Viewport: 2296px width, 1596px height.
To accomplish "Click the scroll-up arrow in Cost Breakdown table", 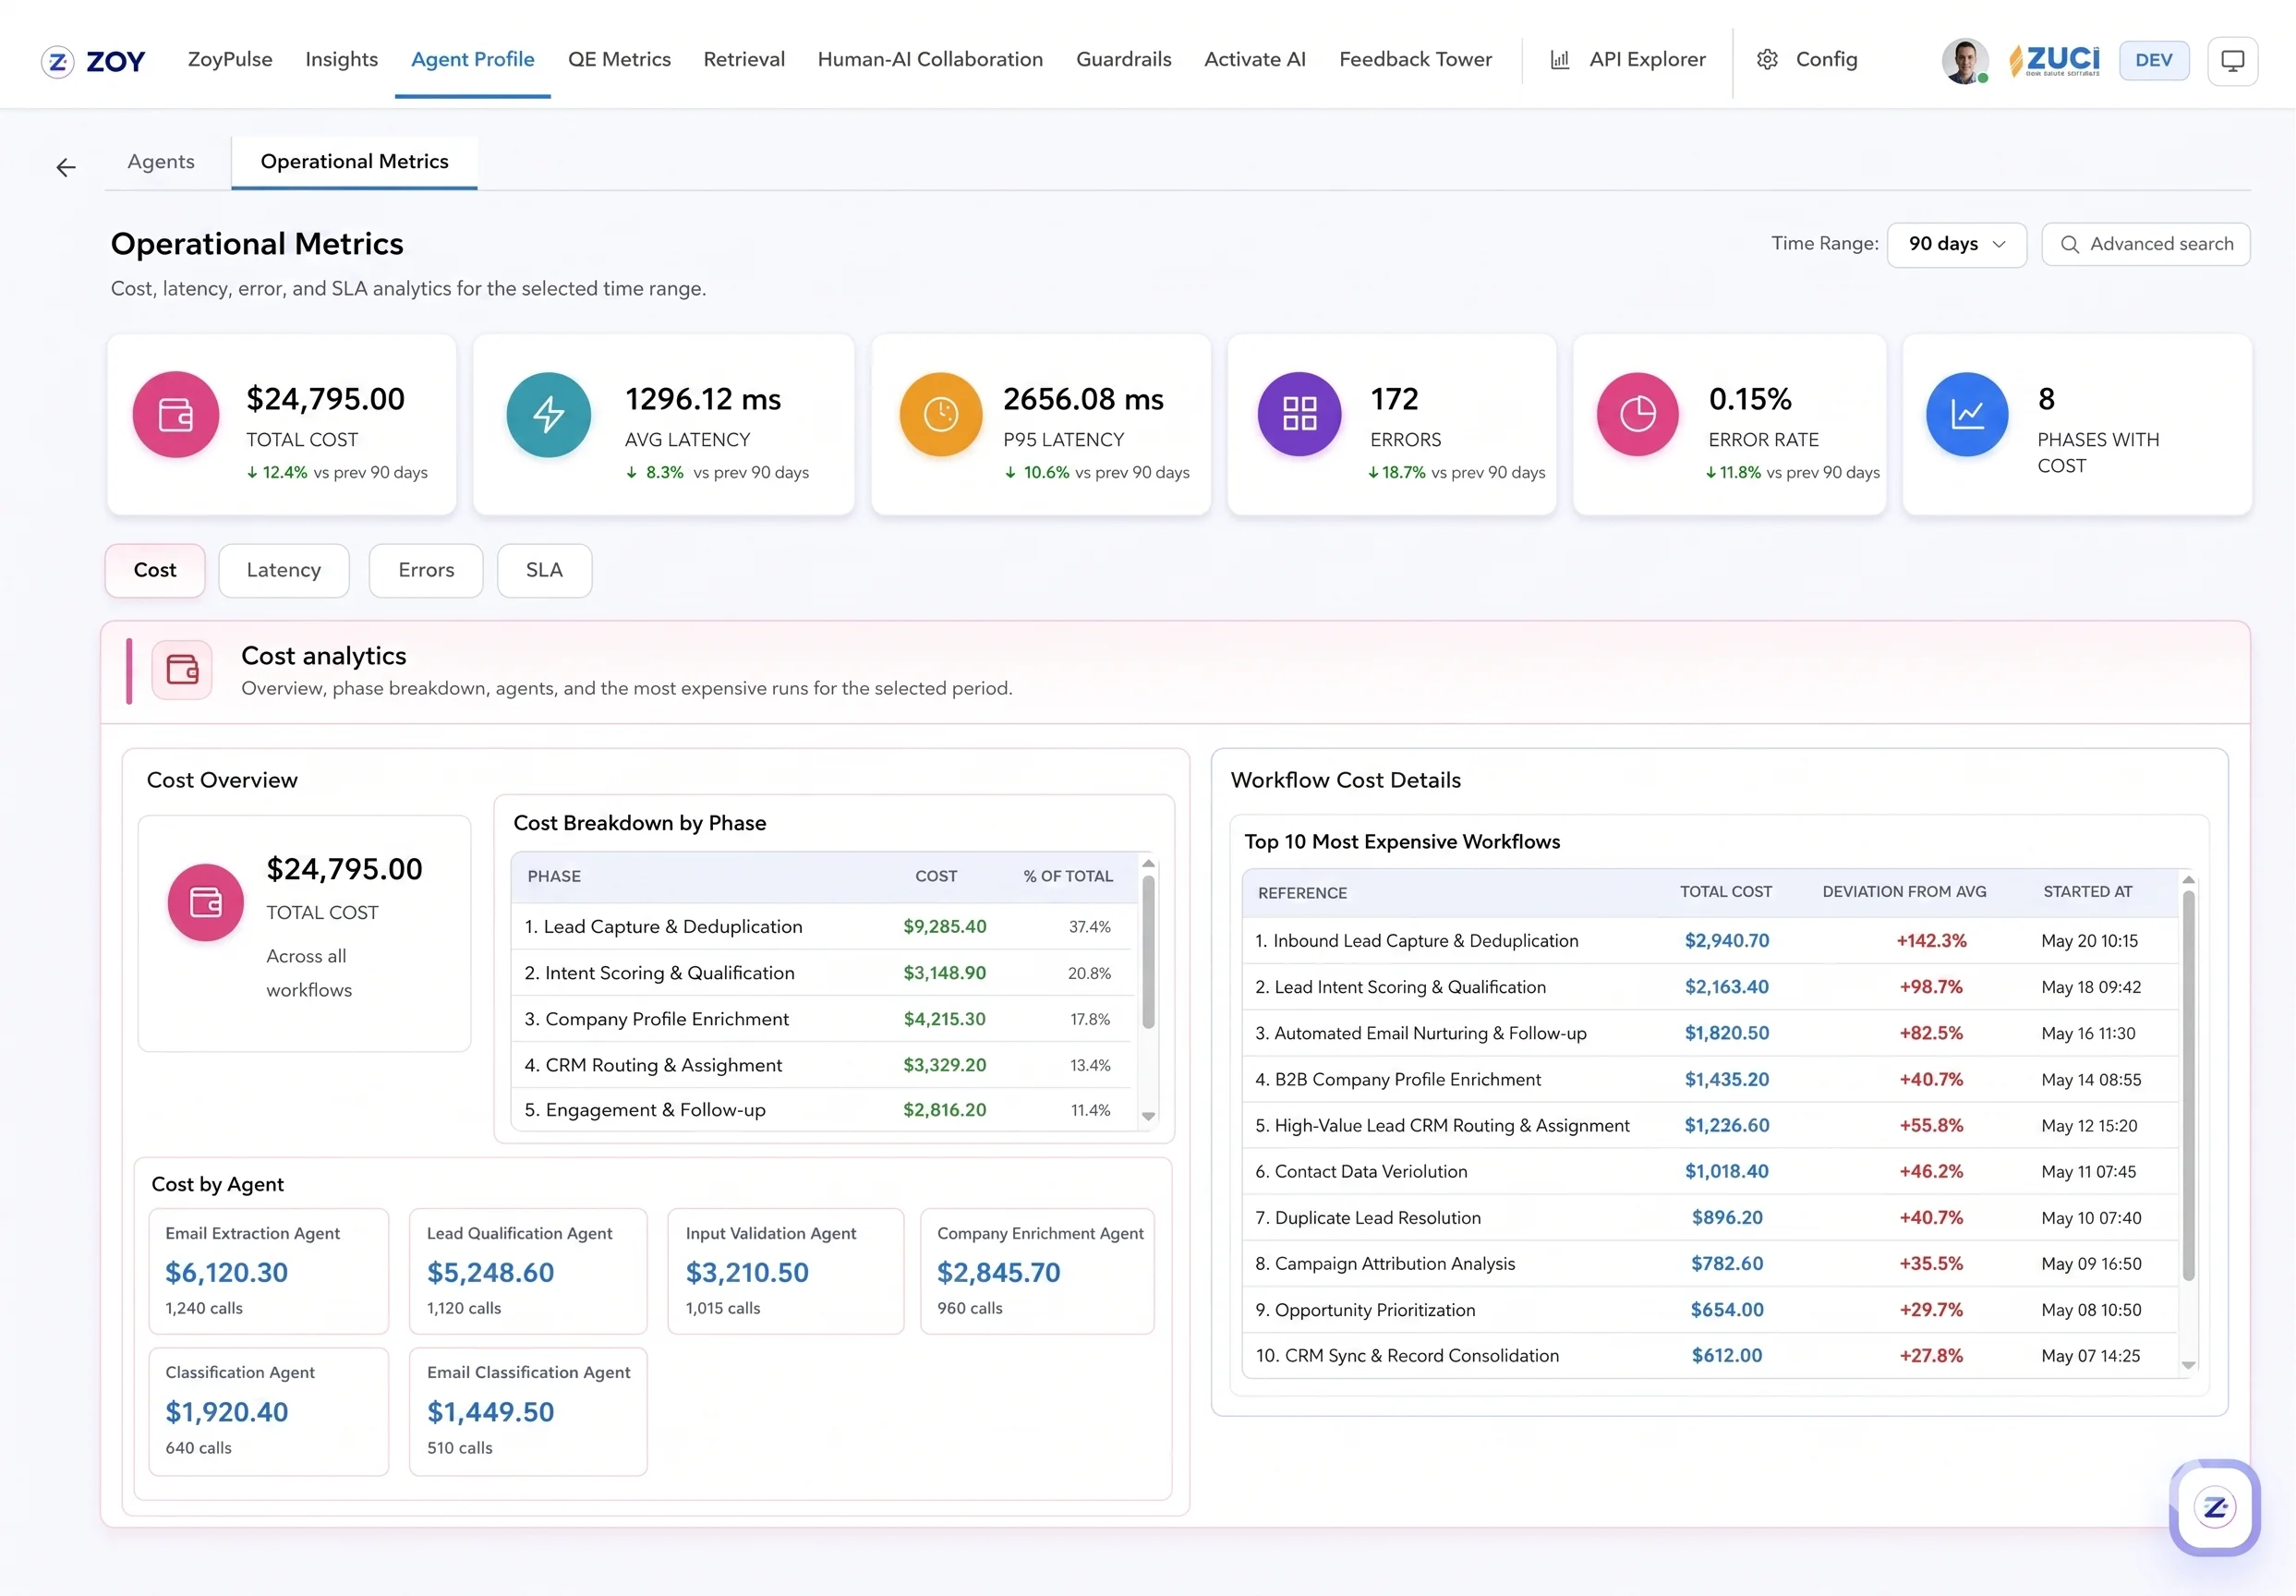I will [1148, 863].
